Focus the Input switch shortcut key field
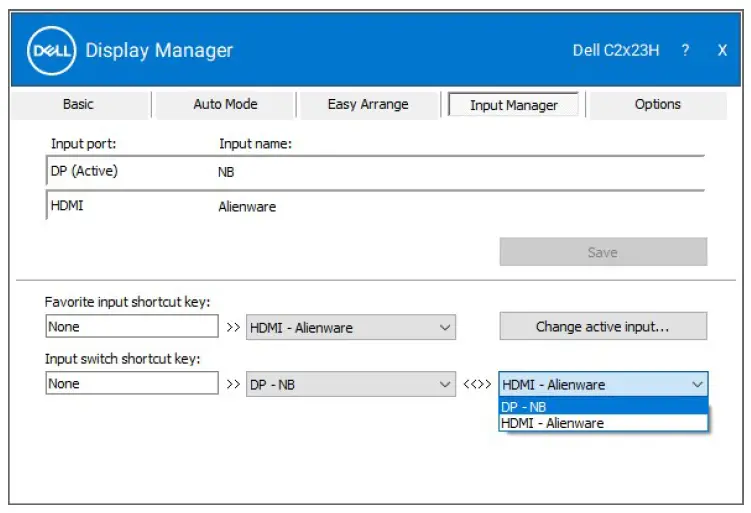The width and height of the screenshot is (751, 513). pos(132,383)
